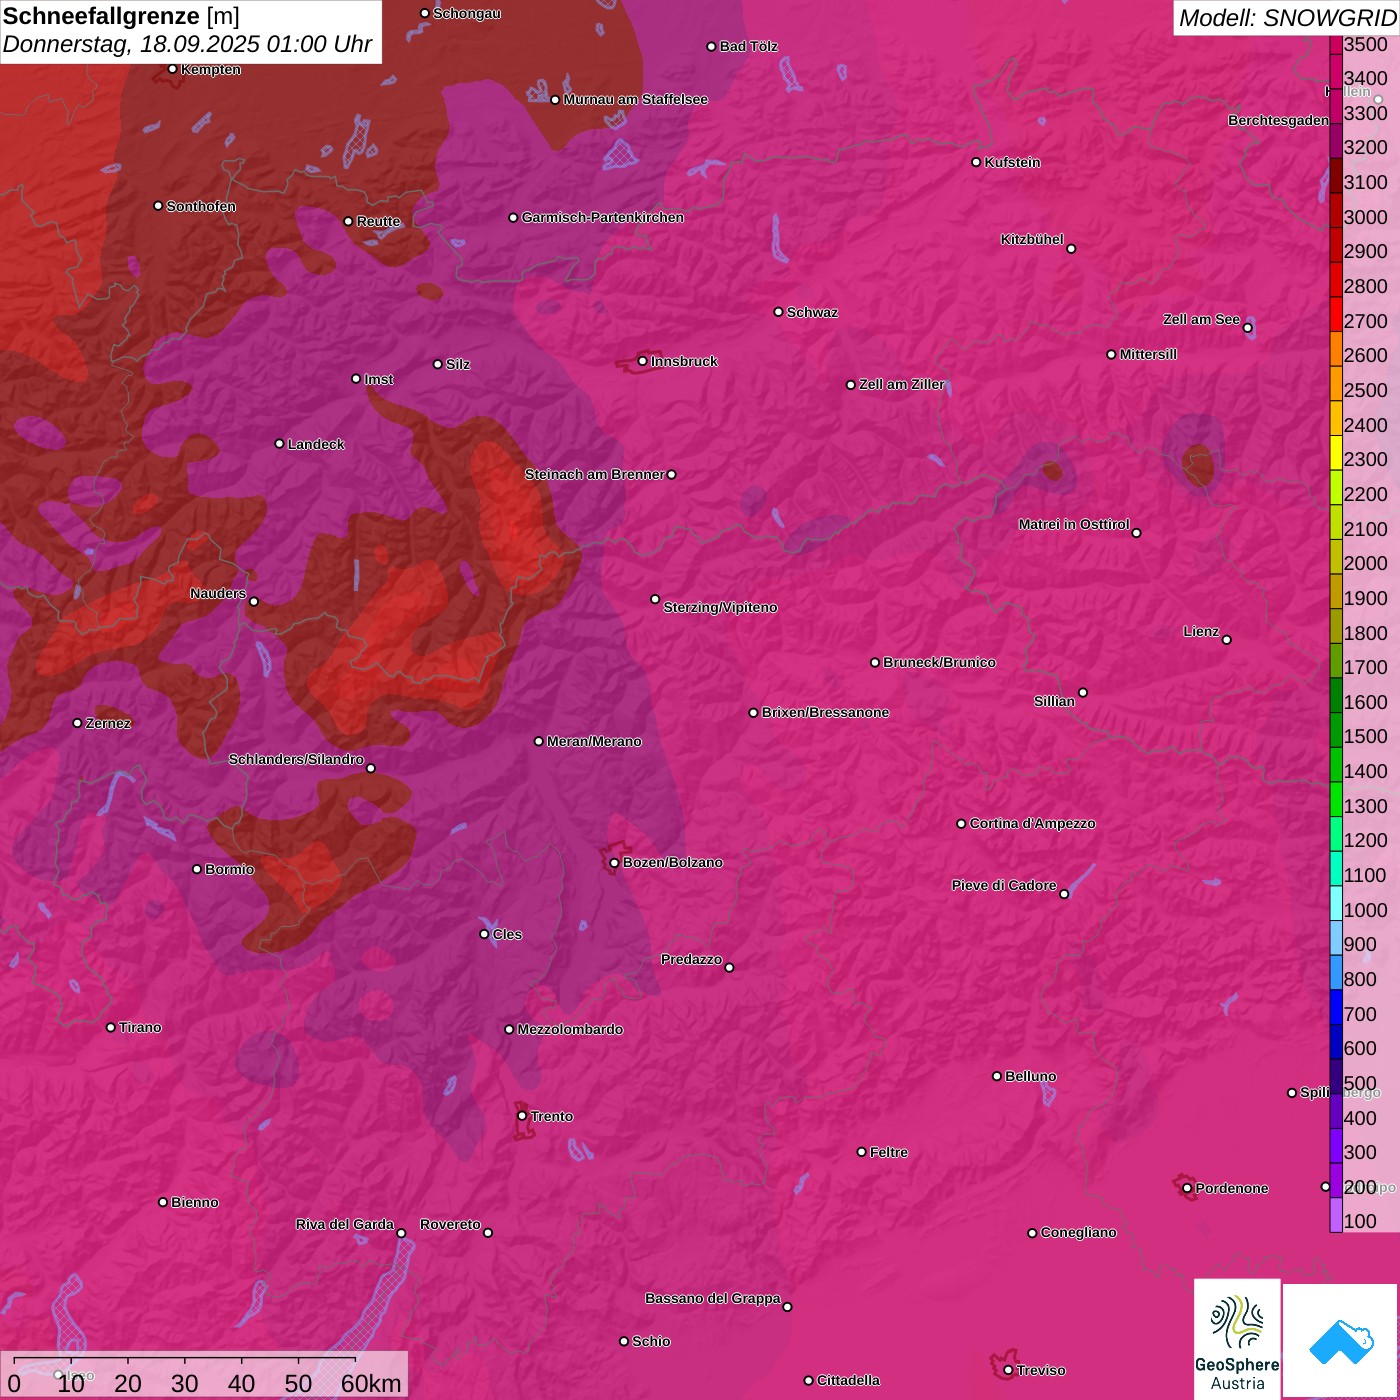The width and height of the screenshot is (1400, 1400).
Task: Click the Matrei in Osttirol label
Action: [x=1074, y=524]
